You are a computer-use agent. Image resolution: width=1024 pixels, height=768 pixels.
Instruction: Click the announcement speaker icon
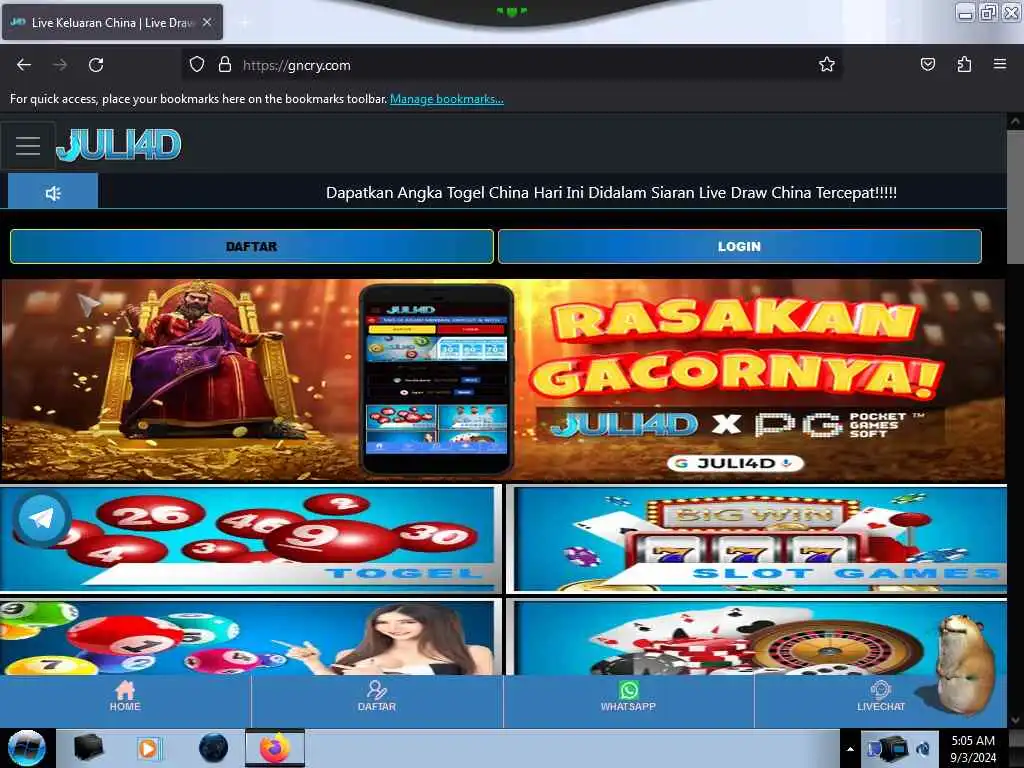(53, 193)
